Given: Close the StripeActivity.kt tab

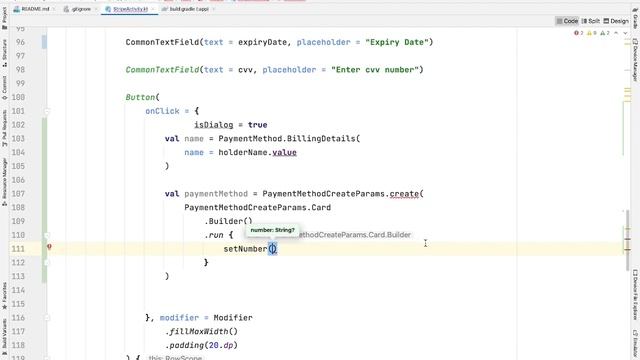Looking at the screenshot, I should click(x=153, y=9).
